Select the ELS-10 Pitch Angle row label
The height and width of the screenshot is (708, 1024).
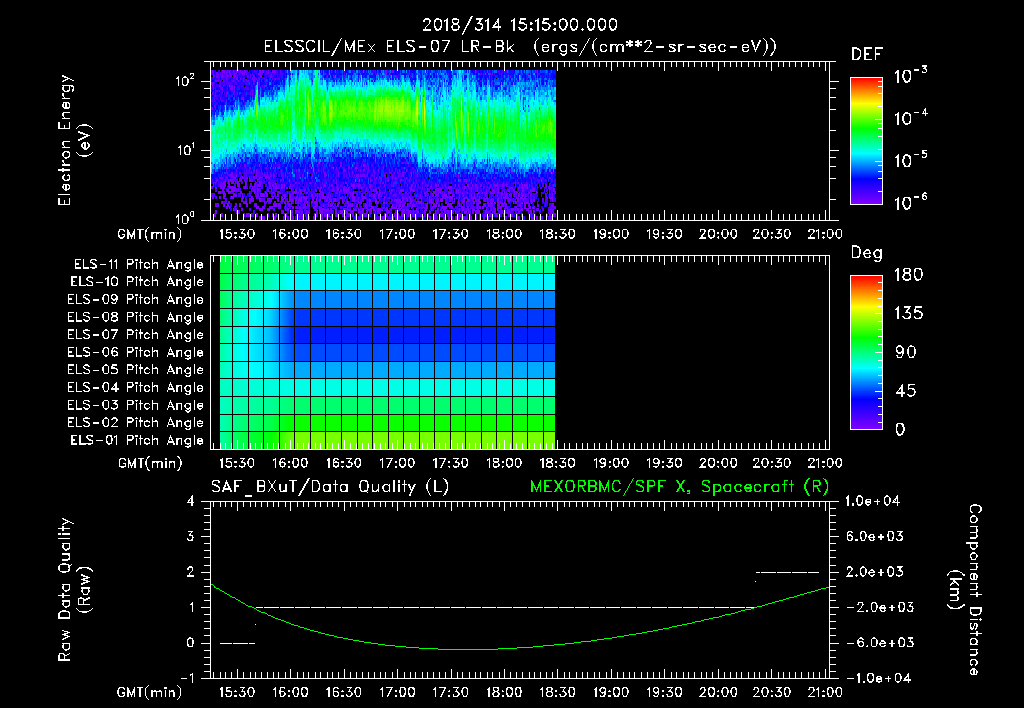coord(137,282)
